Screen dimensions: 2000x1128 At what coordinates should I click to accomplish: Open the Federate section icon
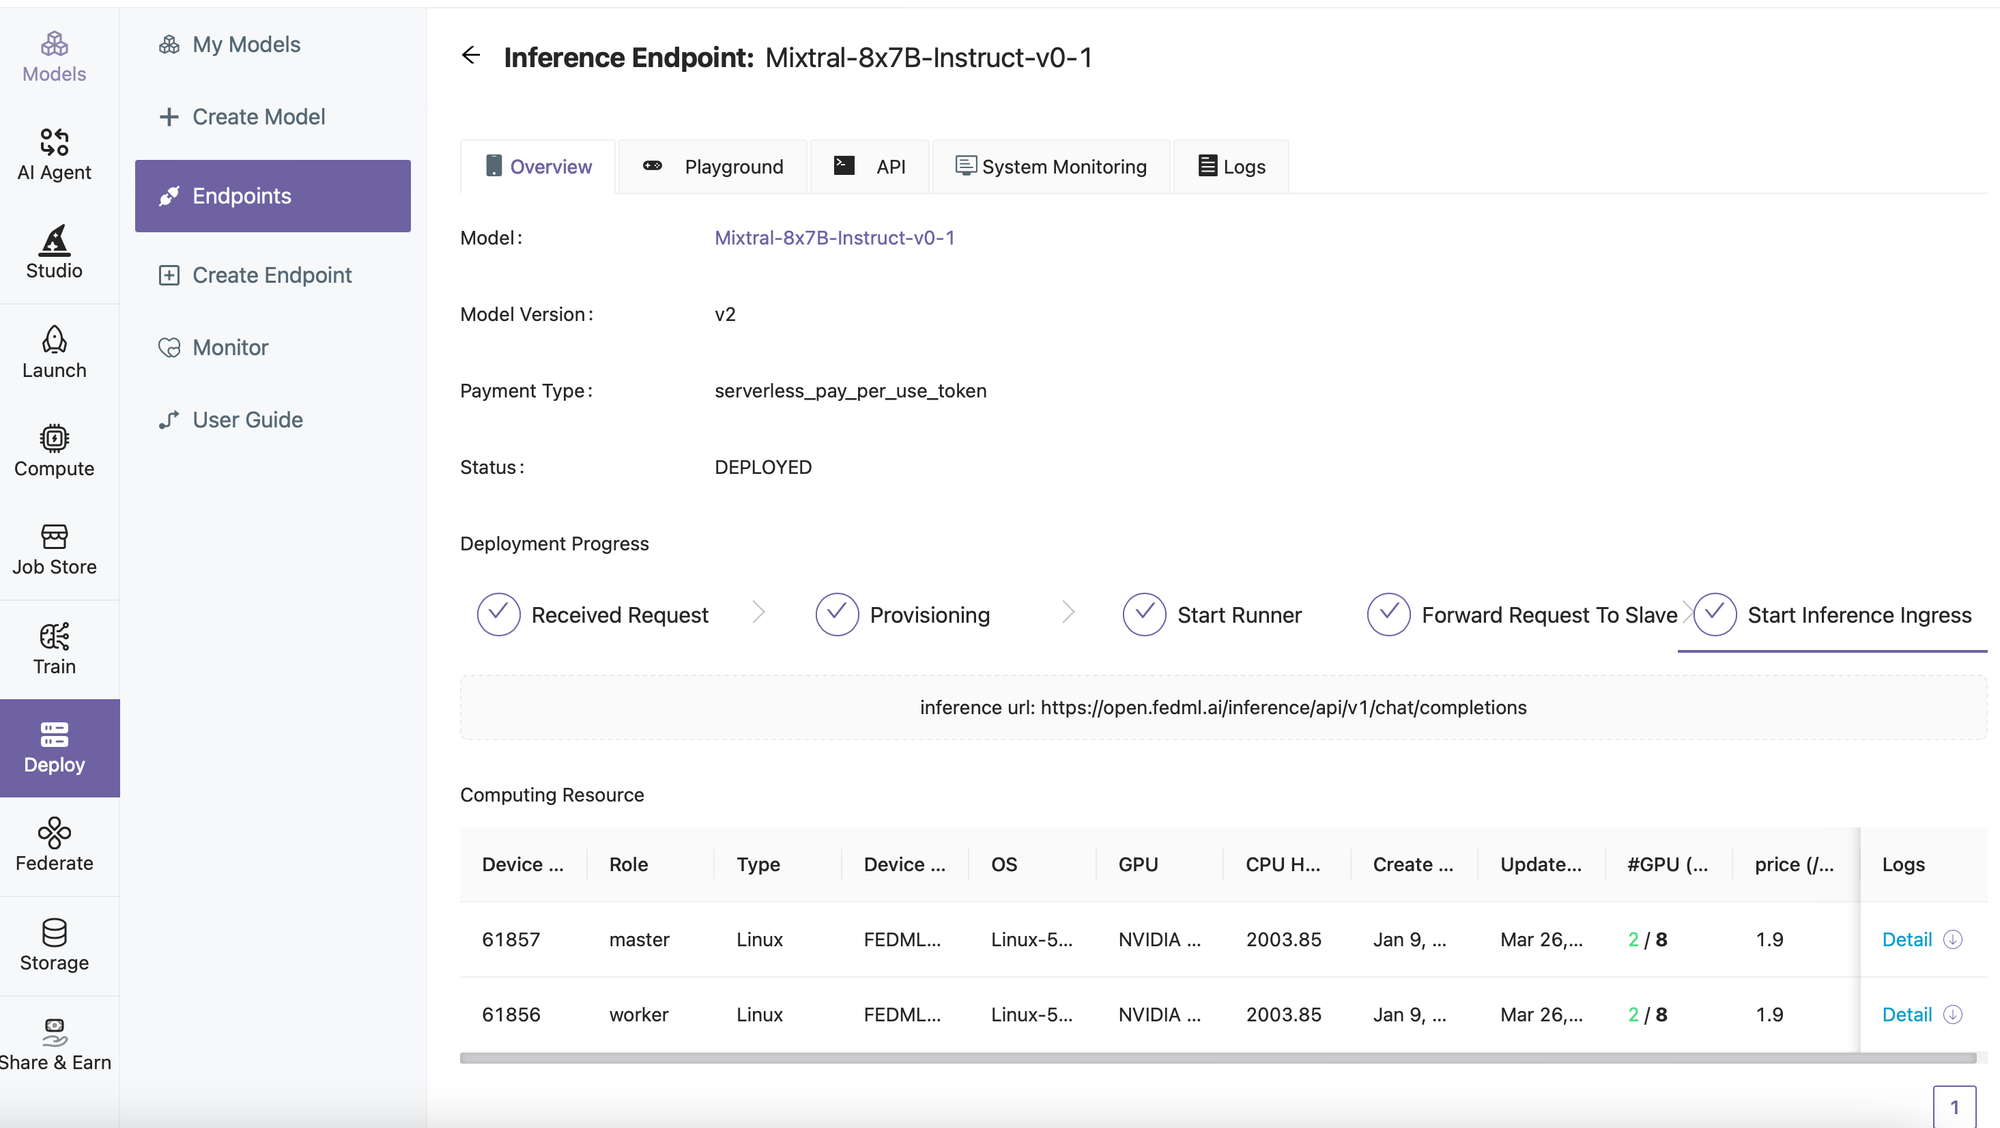coord(54,833)
